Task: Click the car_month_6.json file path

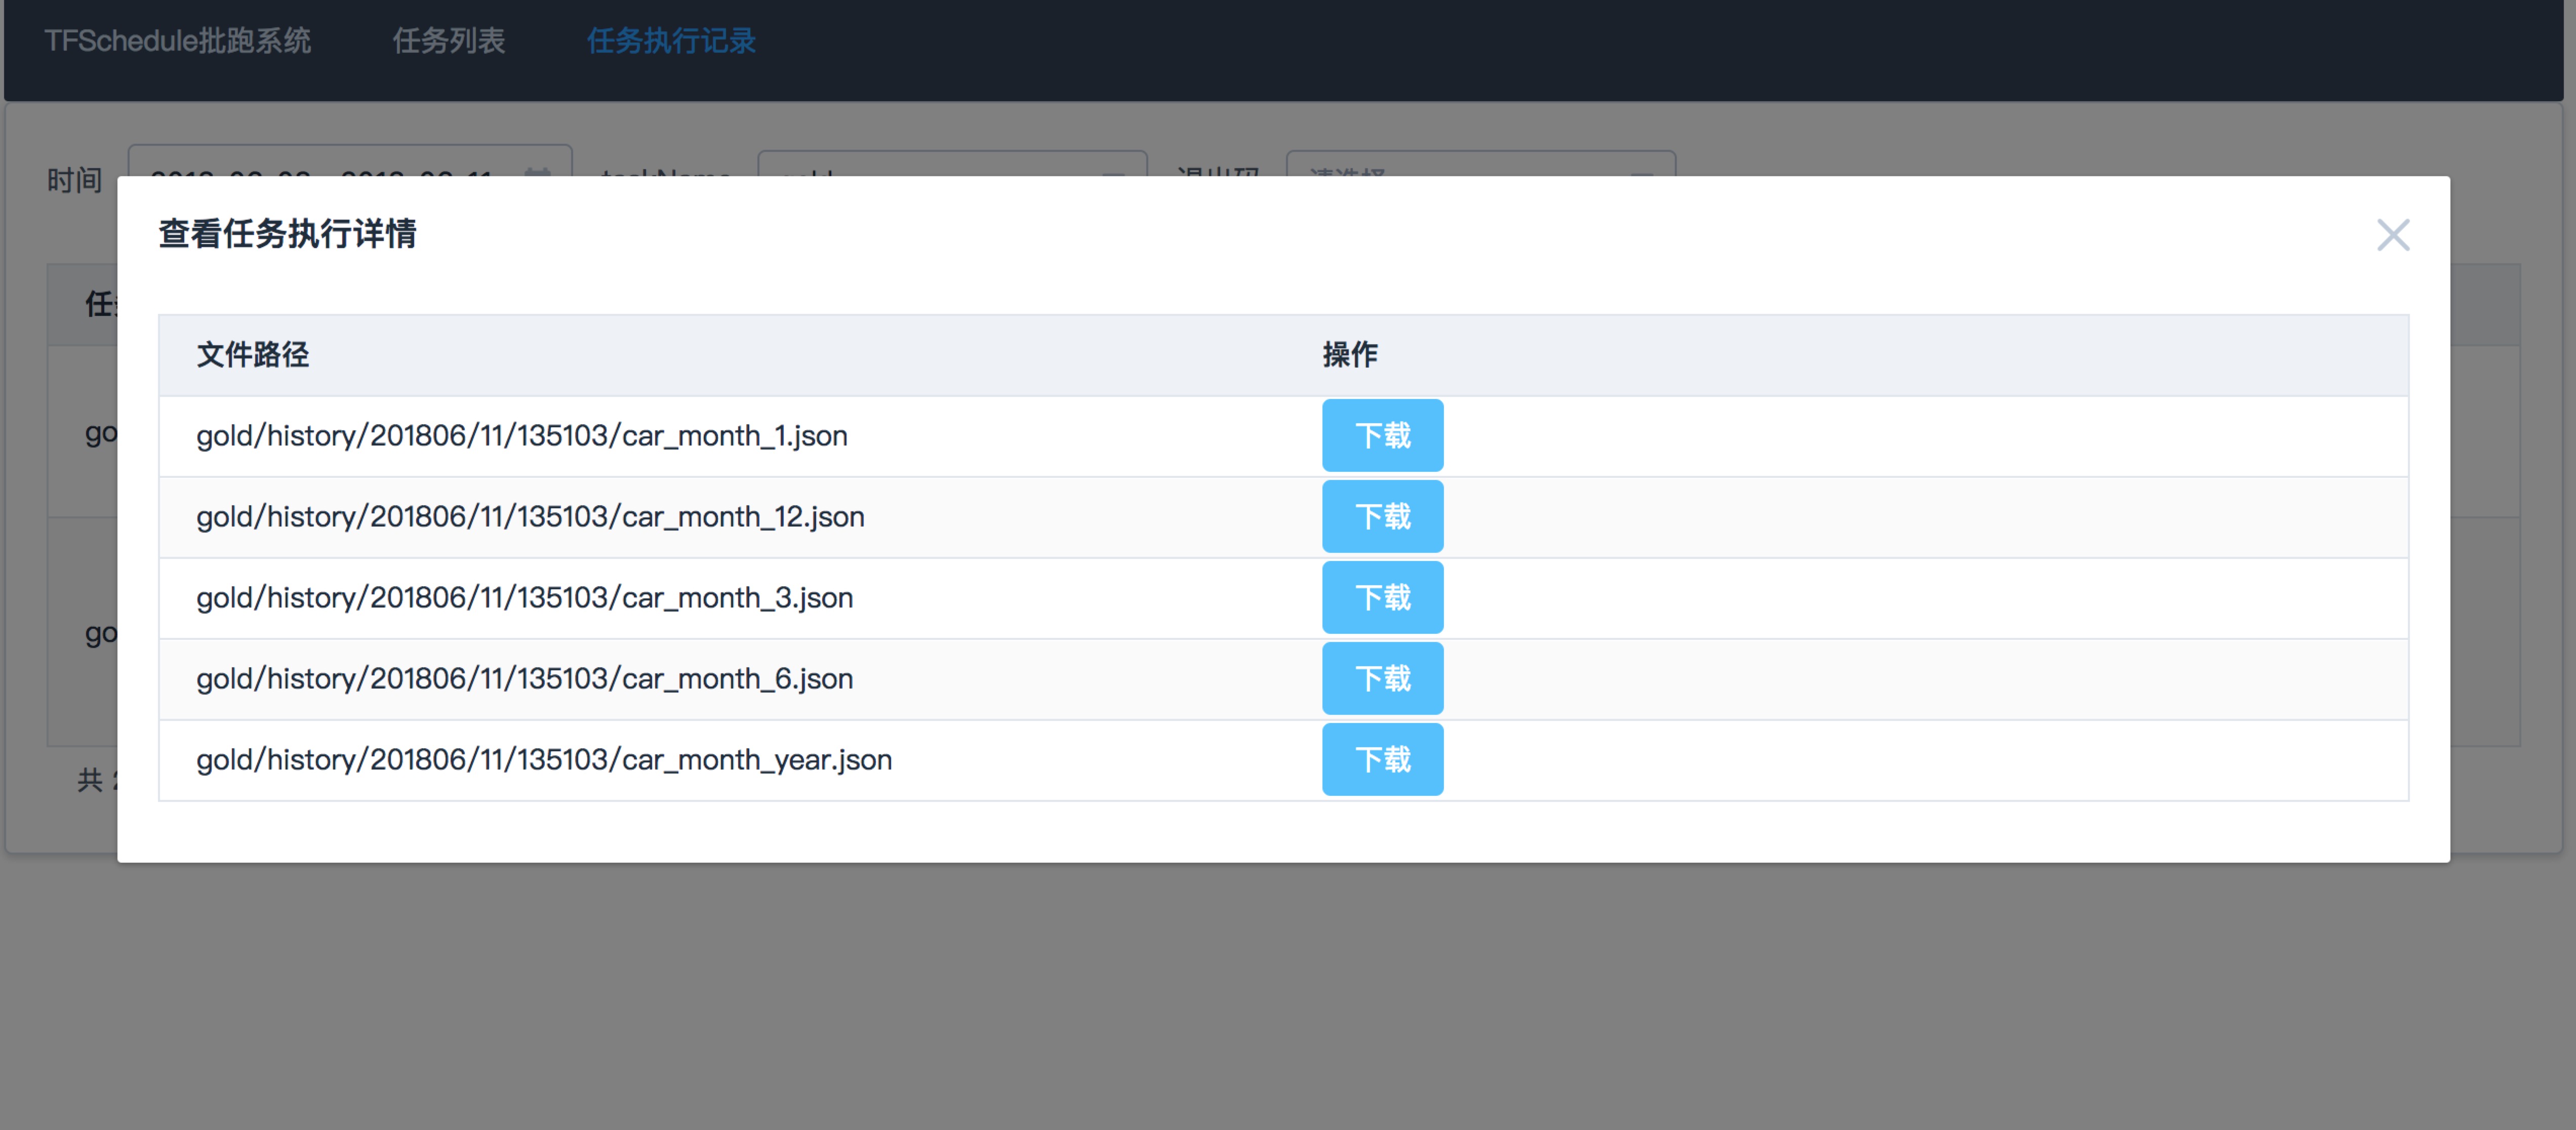Action: pyautogui.click(x=524, y=679)
